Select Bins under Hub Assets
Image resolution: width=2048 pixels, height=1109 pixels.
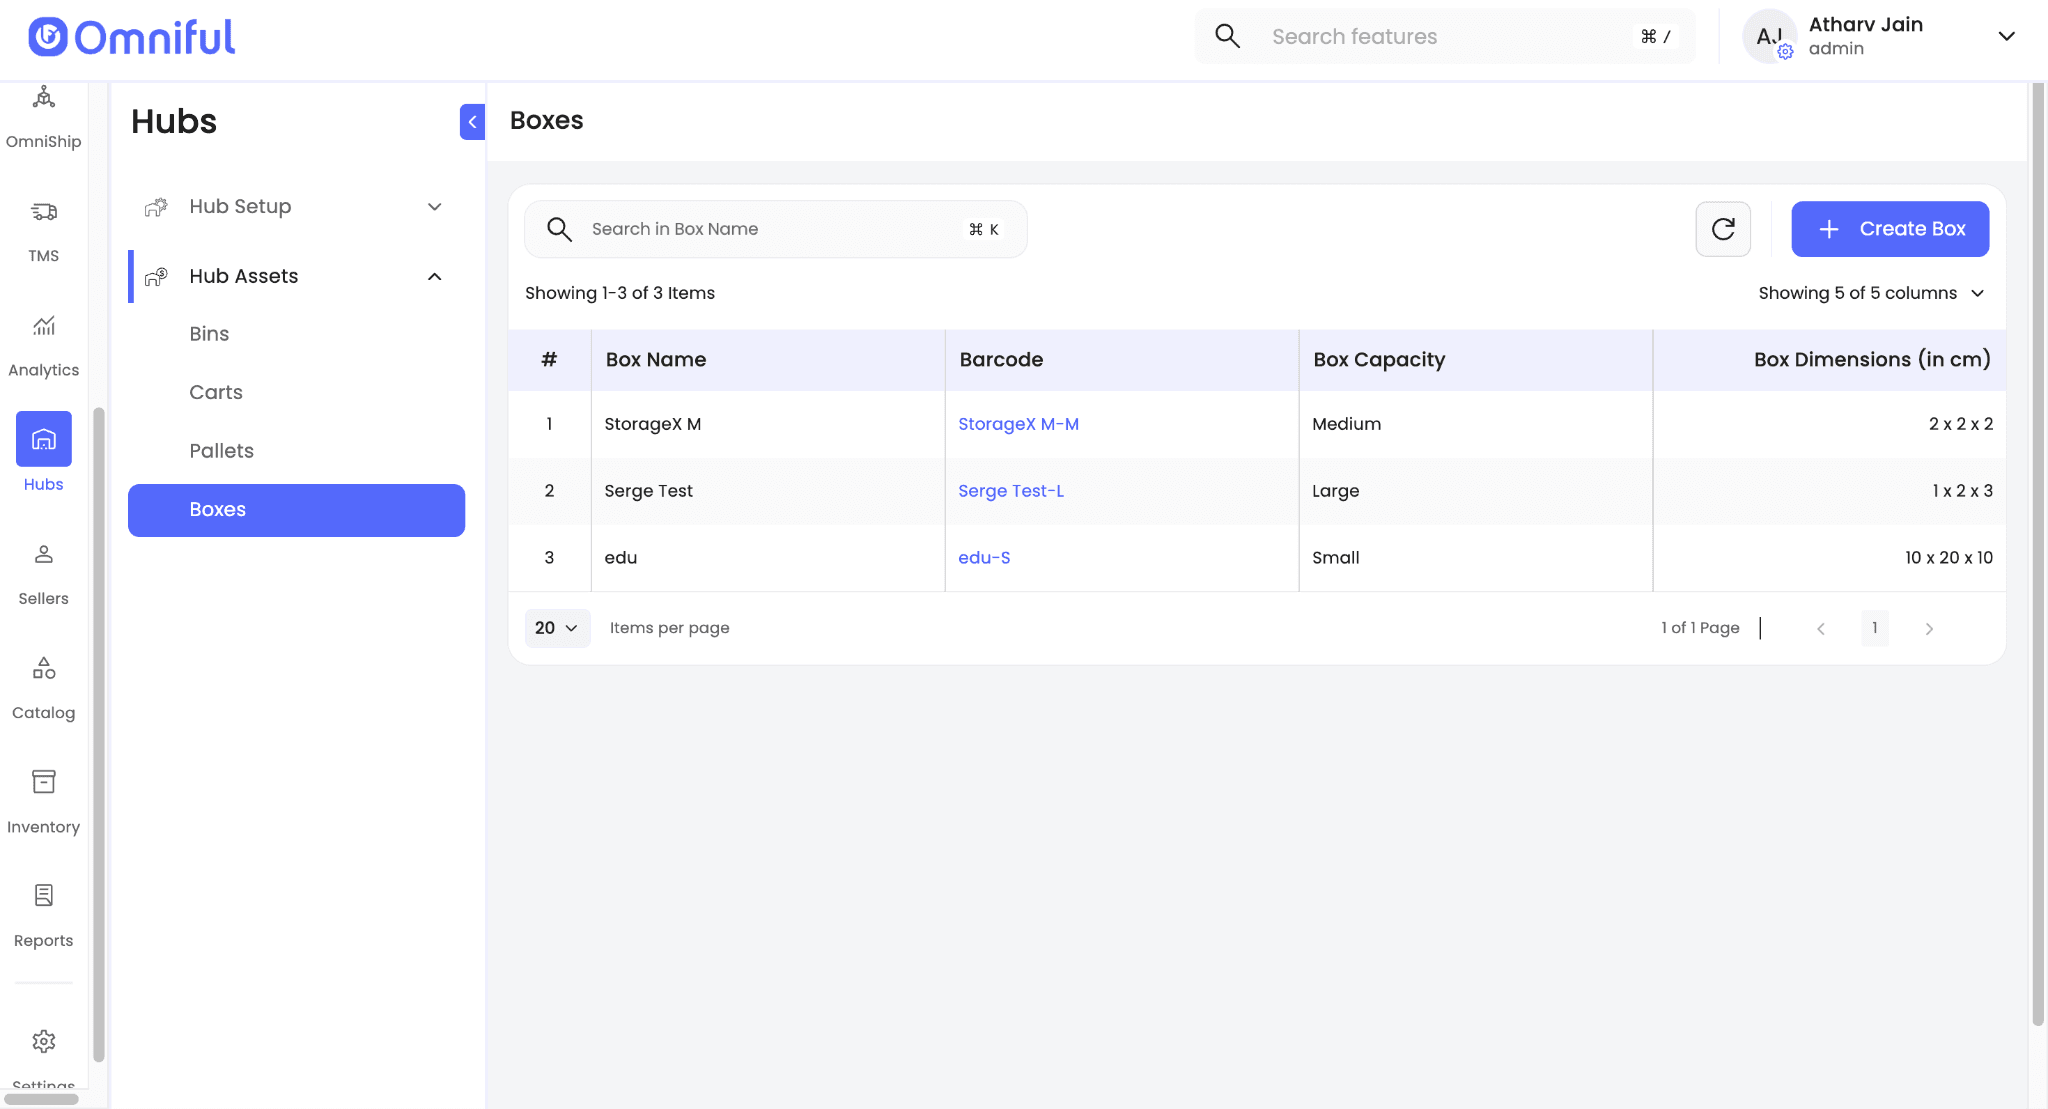coord(209,334)
